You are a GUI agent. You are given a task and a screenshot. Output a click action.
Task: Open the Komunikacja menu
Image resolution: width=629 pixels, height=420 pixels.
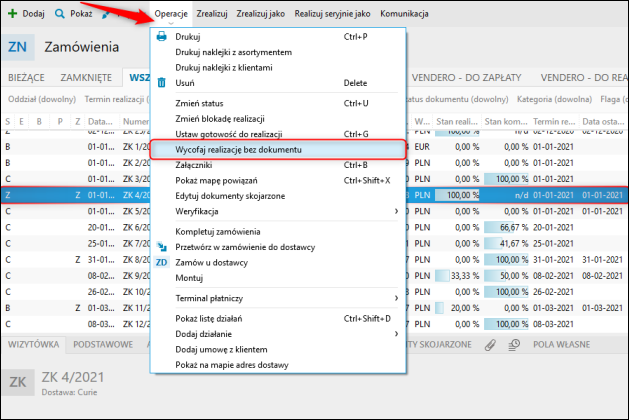point(404,14)
